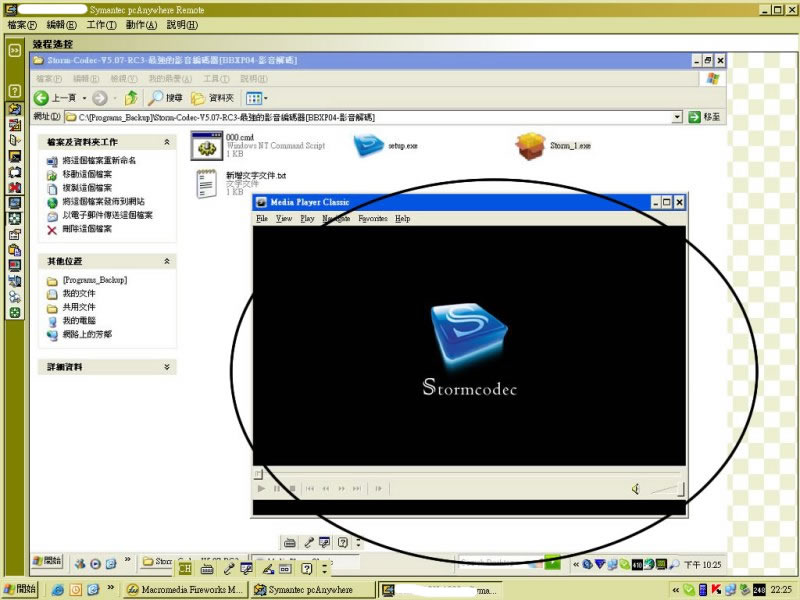The height and width of the screenshot is (600, 800).
Task: Expand hidden icons in remote system tray
Action: coord(576,564)
